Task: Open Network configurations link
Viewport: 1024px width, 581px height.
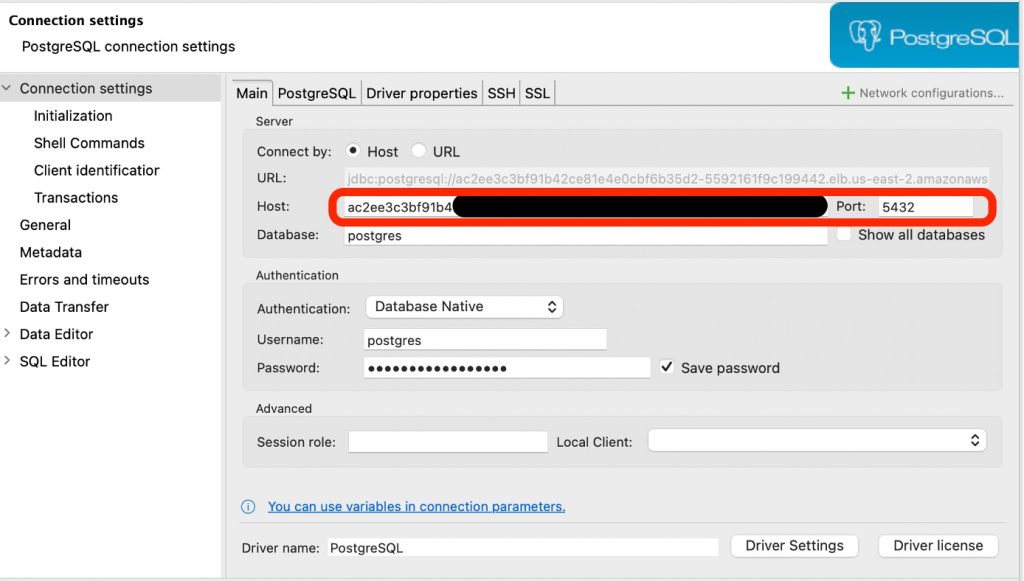Action: pyautogui.click(x=931, y=93)
